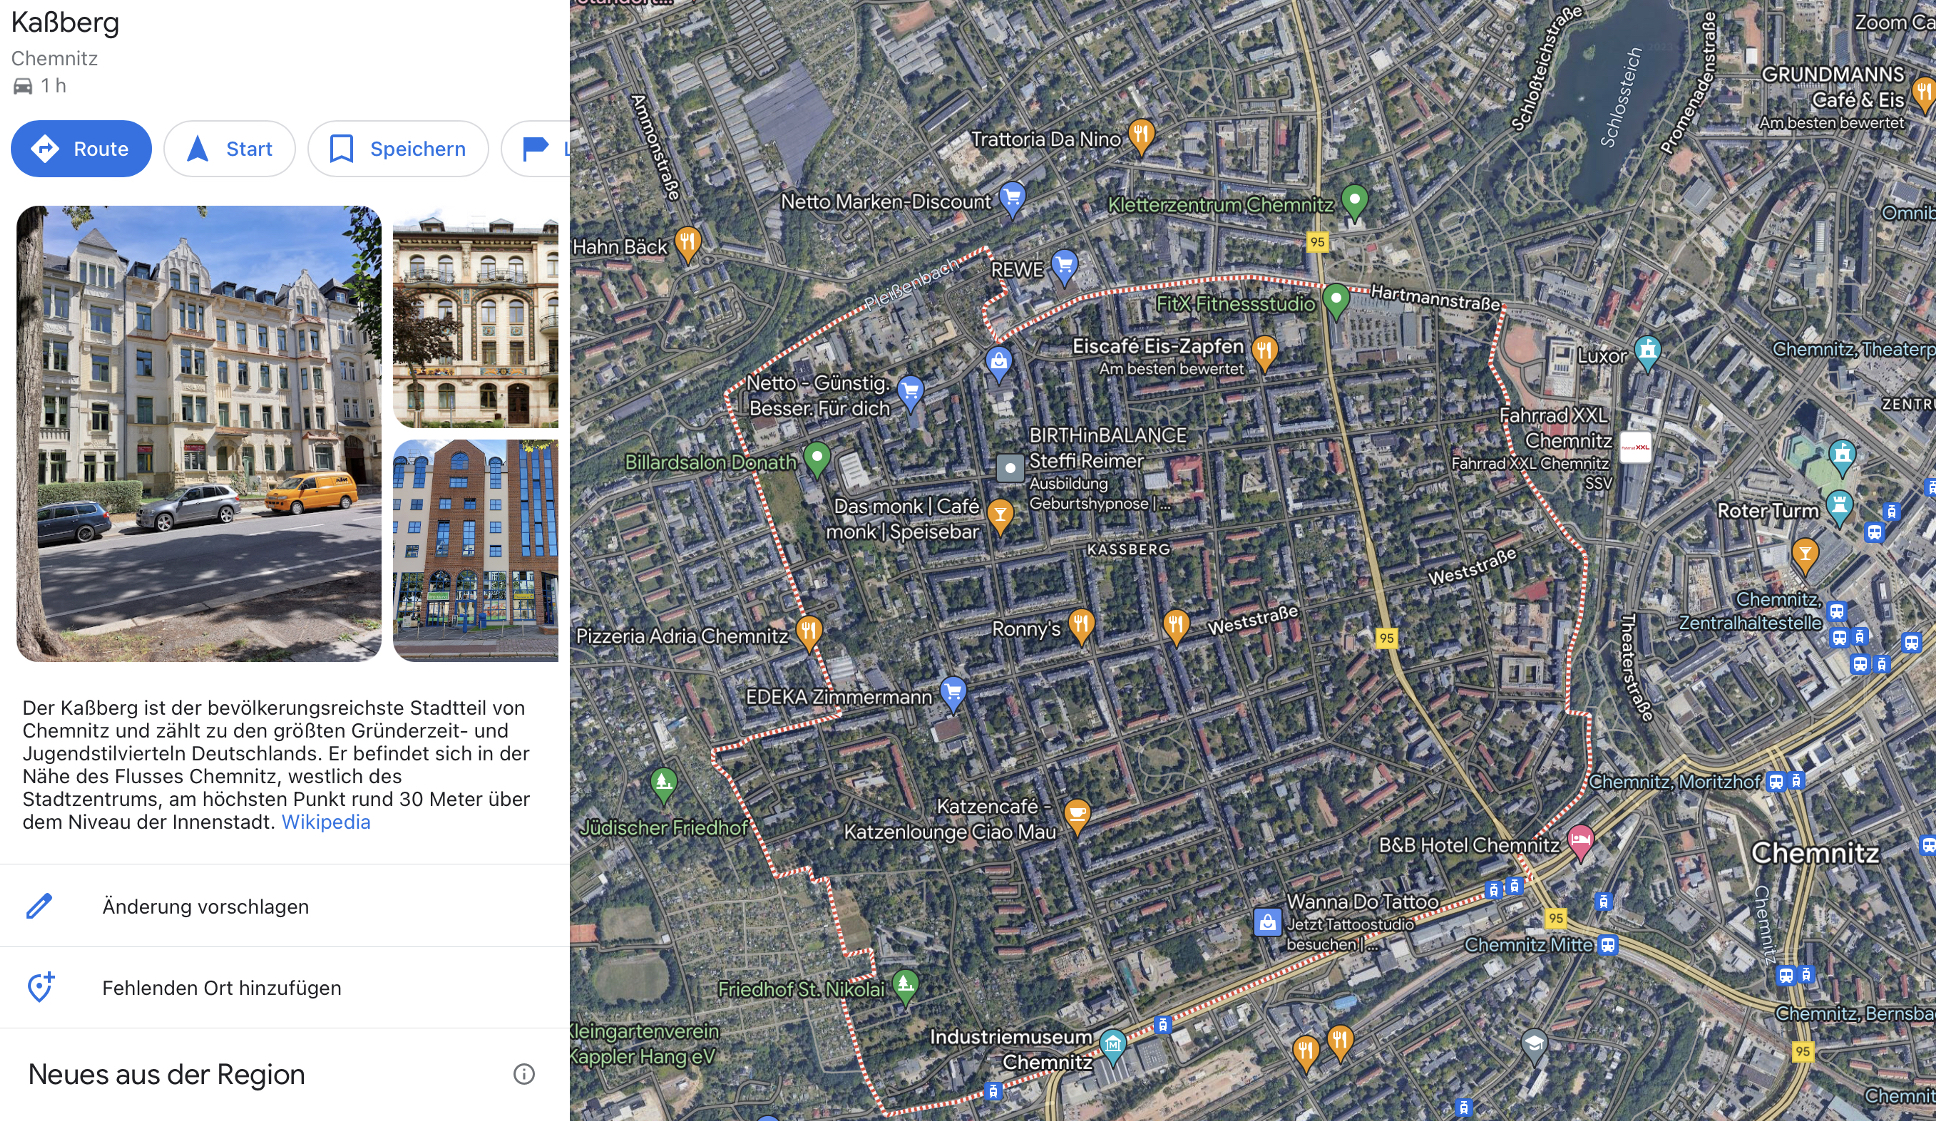Click B&B Hotel Chemnitz hotel pin
The height and width of the screenshot is (1121, 1937).
1581,841
